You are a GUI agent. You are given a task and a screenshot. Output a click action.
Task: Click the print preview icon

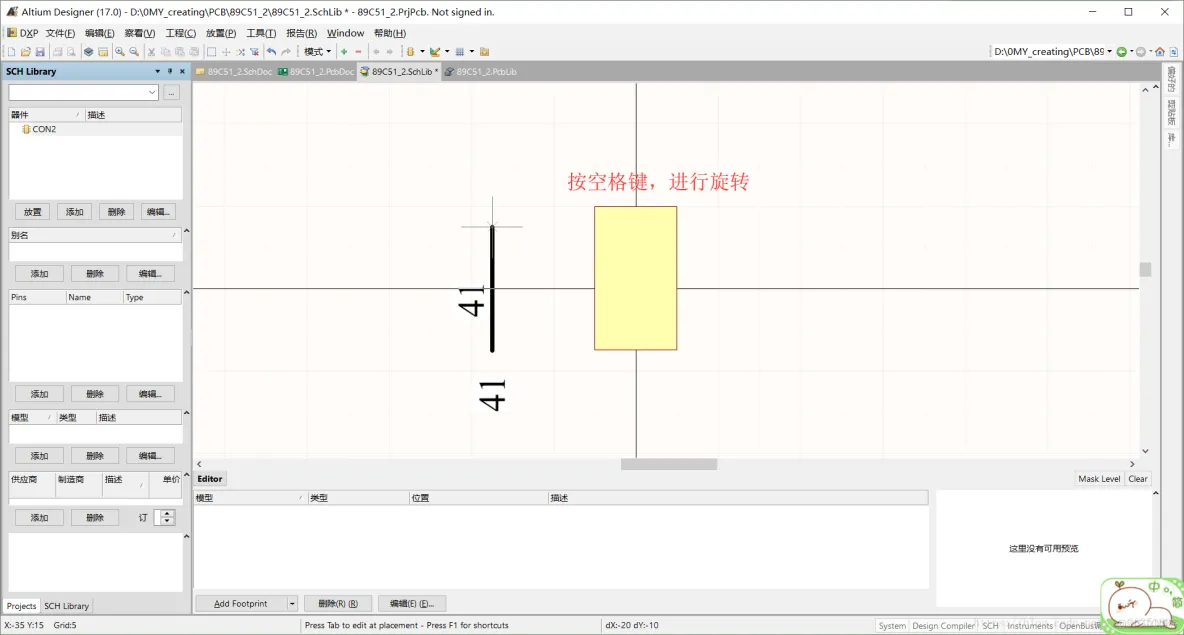[71, 52]
